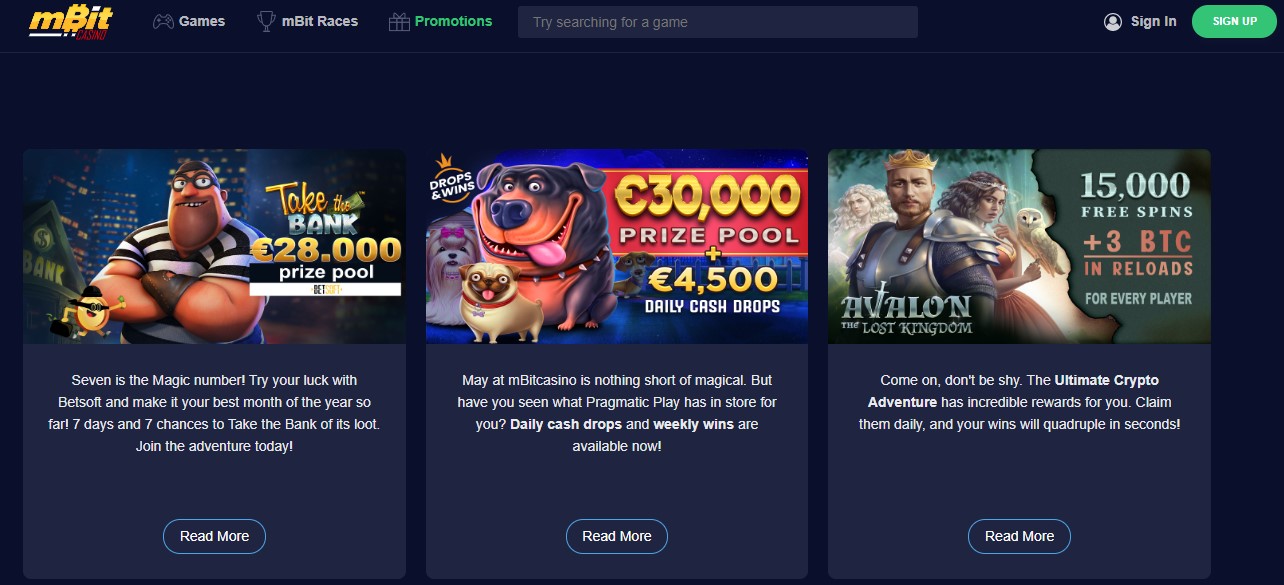Read More about Ultimate Crypto Adventure
This screenshot has height=585, width=1284.
[x=1019, y=536]
